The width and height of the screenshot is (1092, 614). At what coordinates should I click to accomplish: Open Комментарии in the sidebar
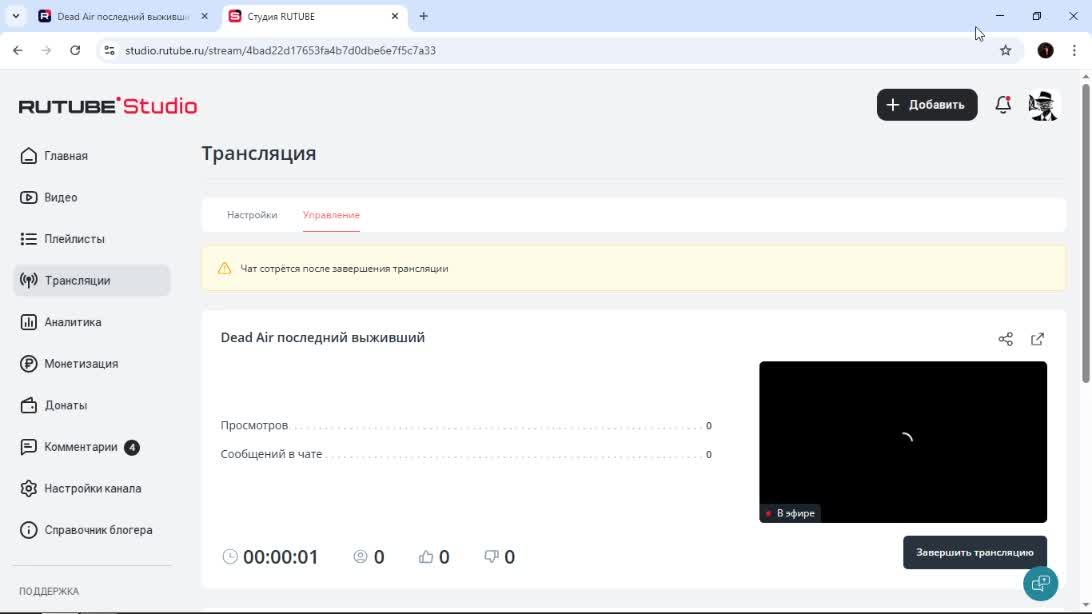click(91, 447)
